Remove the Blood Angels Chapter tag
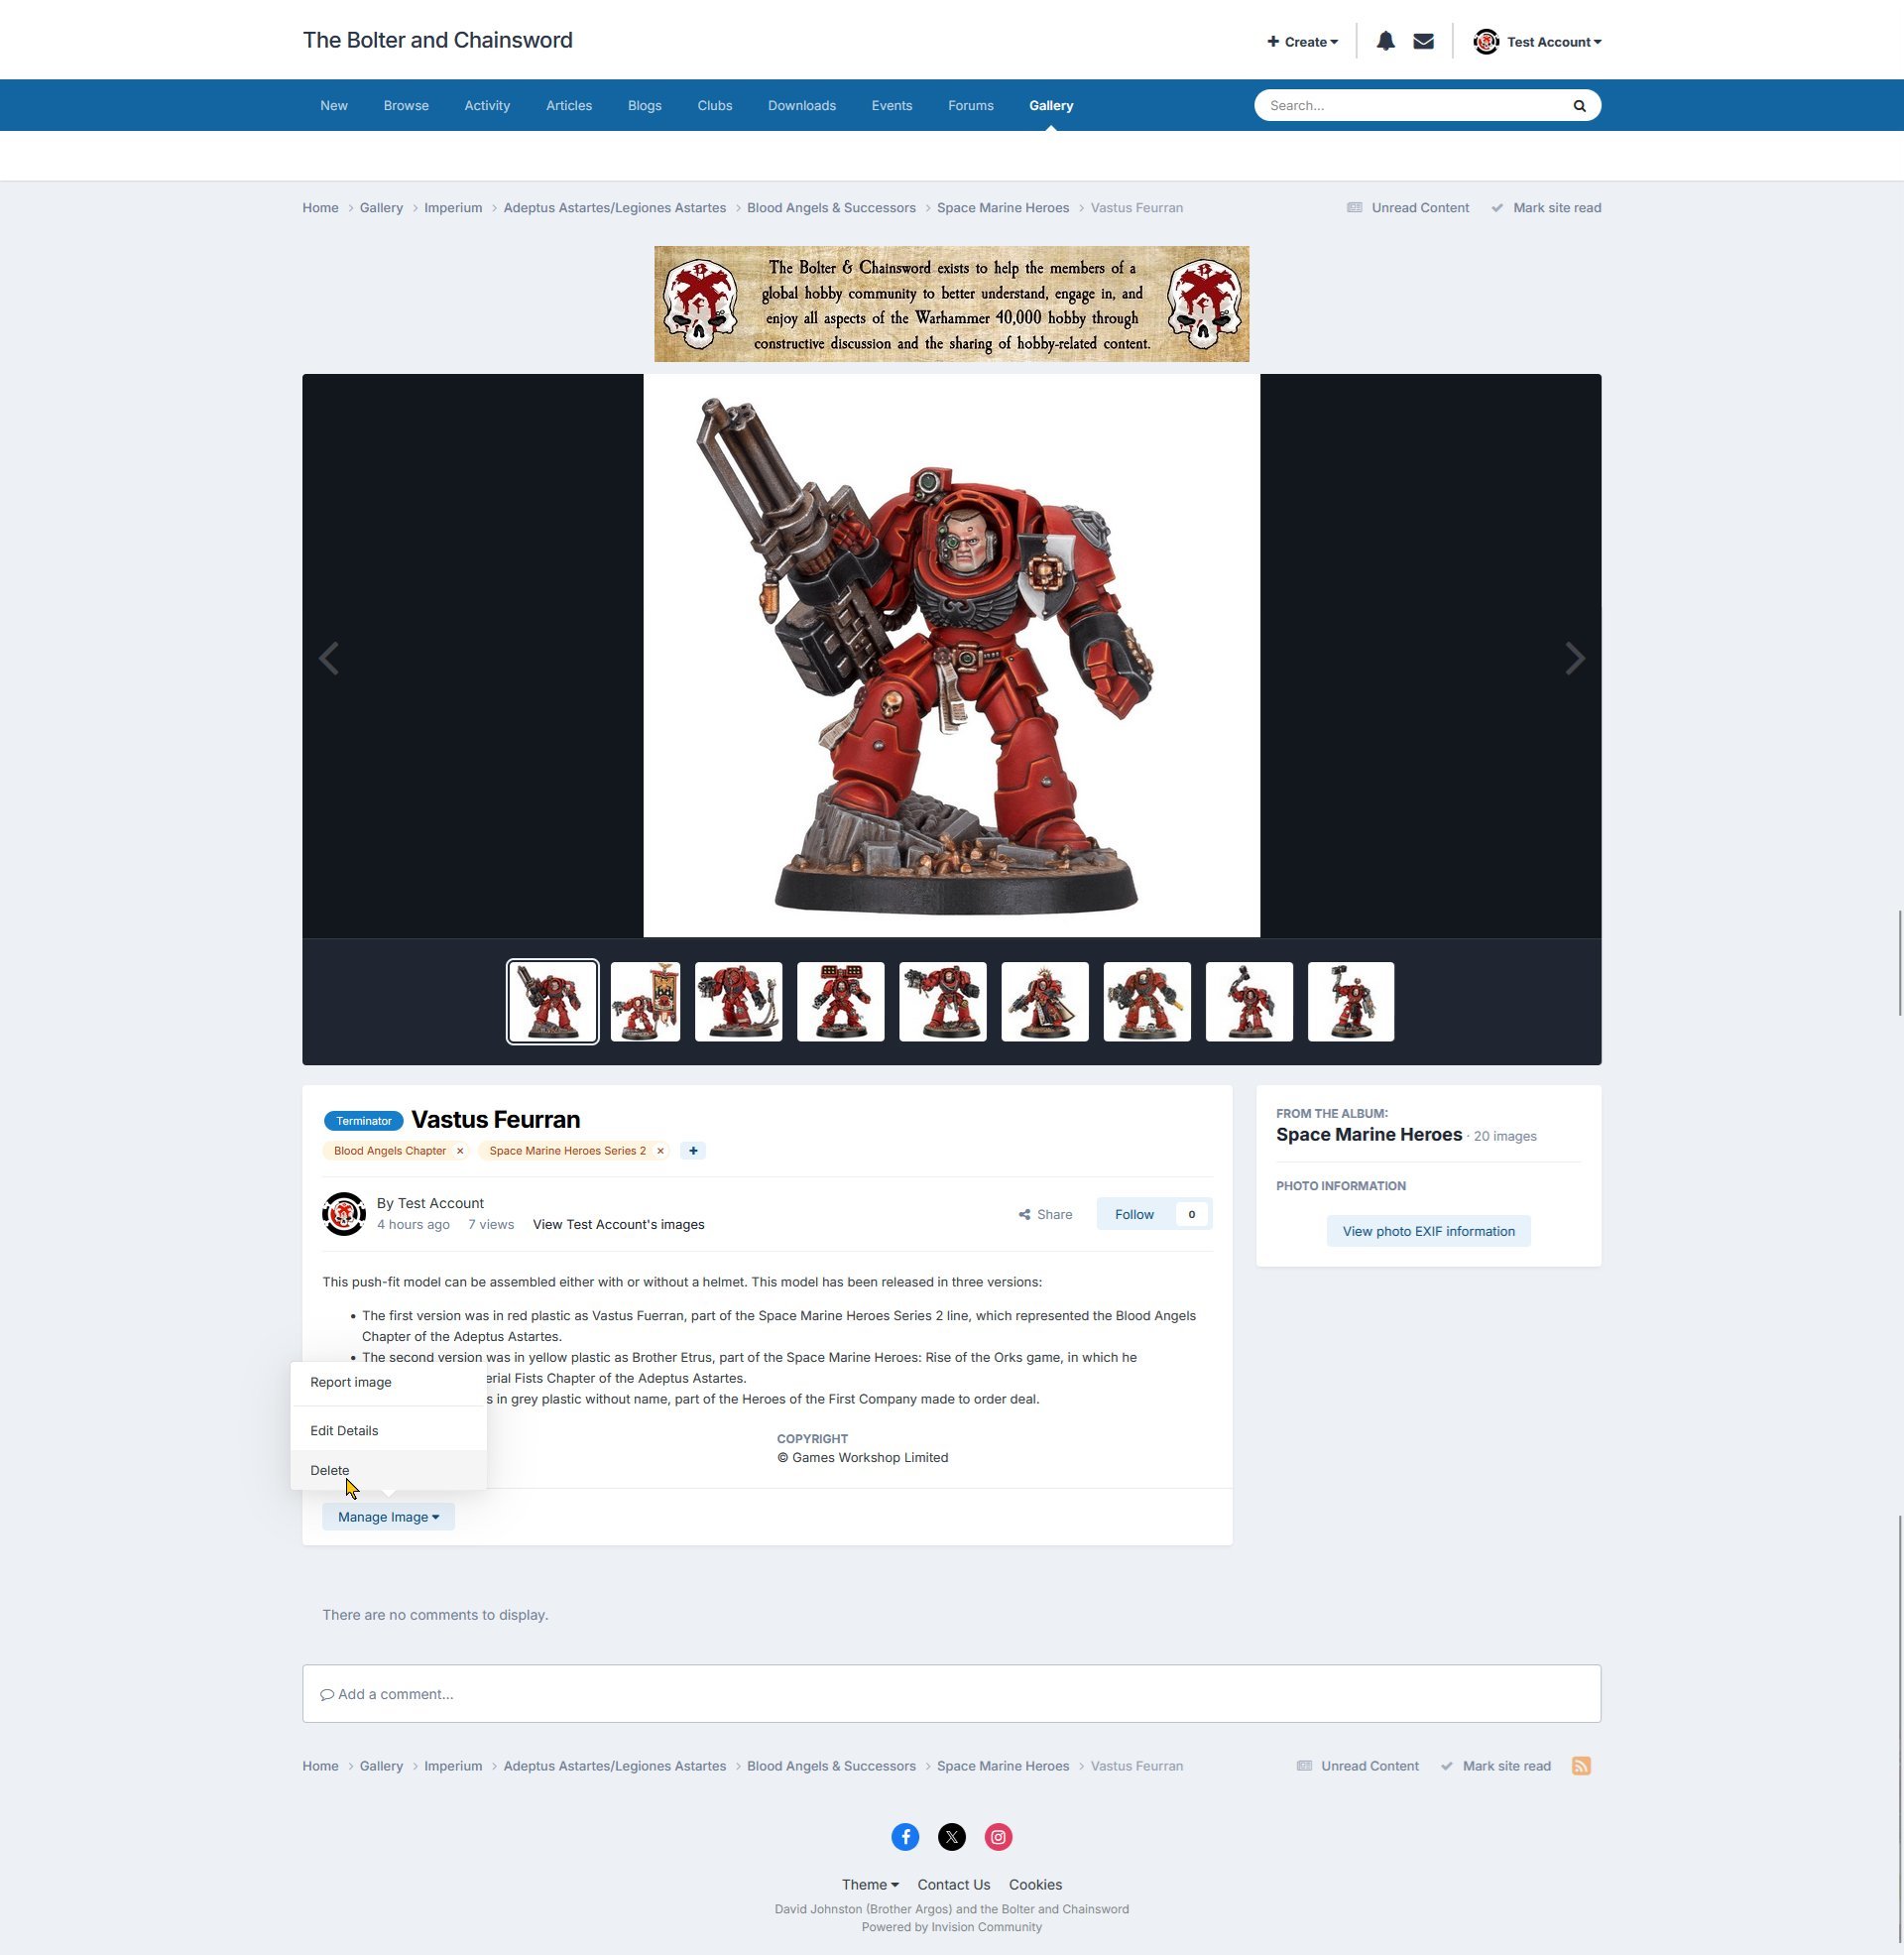The image size is (1904, 1955). pyautogui.click(x=460, y=1151)
